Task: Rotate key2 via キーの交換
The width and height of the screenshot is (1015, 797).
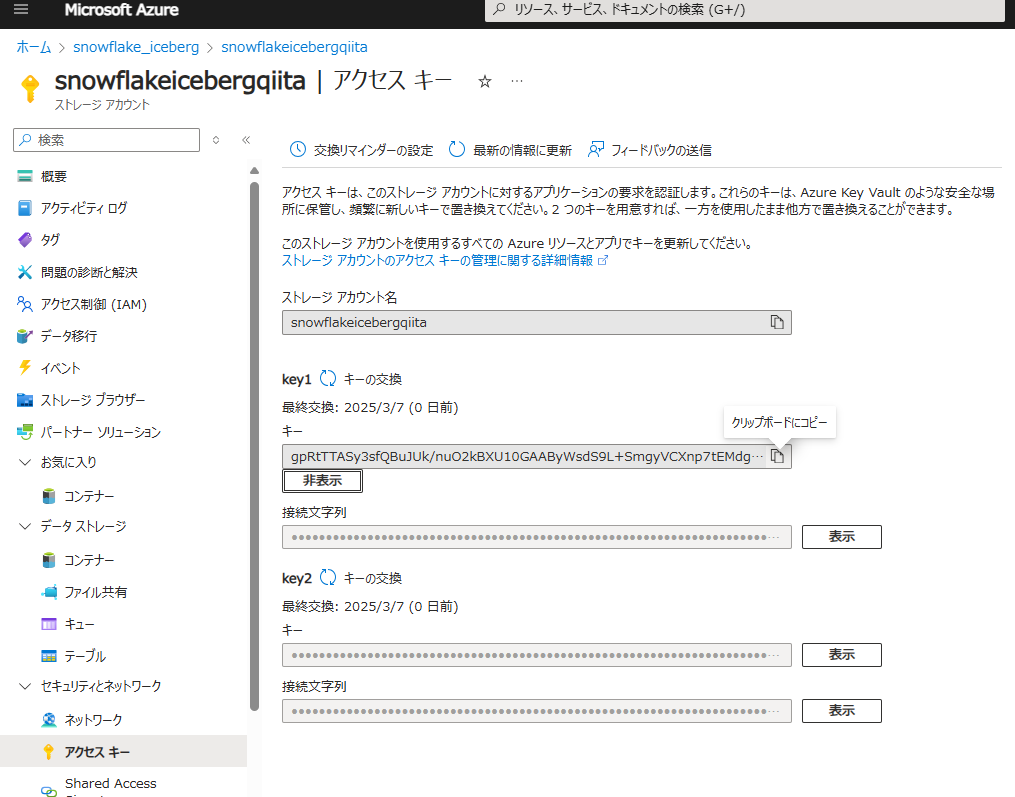Action: pyautogui.click(x=362, y=578)
